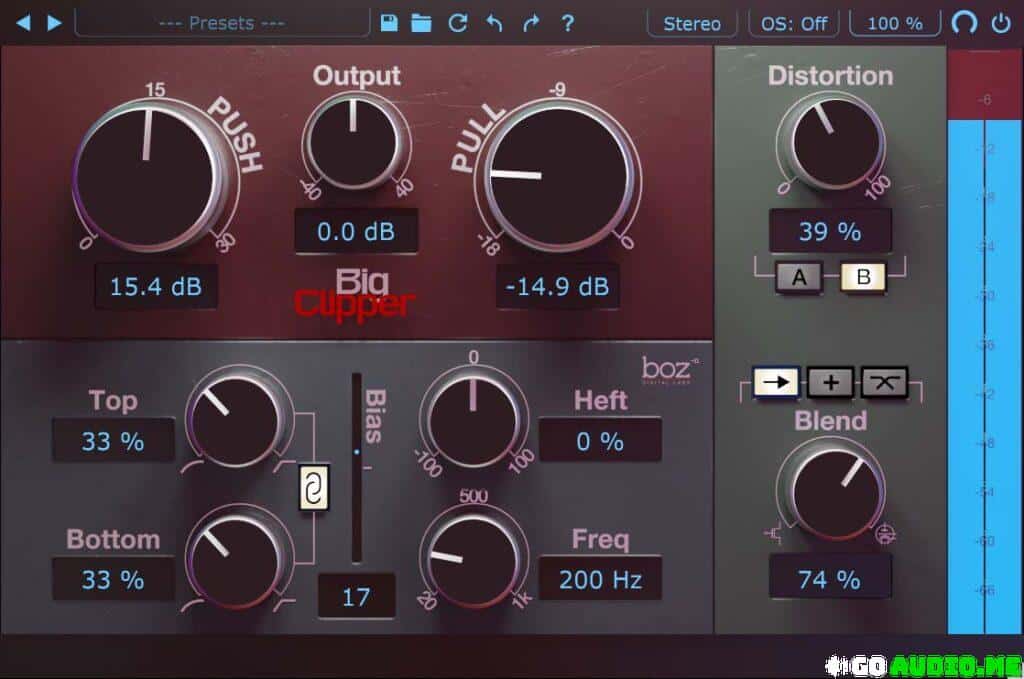The height and width of the screenshot is (679, 1024).
Task: Open the OS: Off oversampling dropdown
Action: (x=793, y=24)
